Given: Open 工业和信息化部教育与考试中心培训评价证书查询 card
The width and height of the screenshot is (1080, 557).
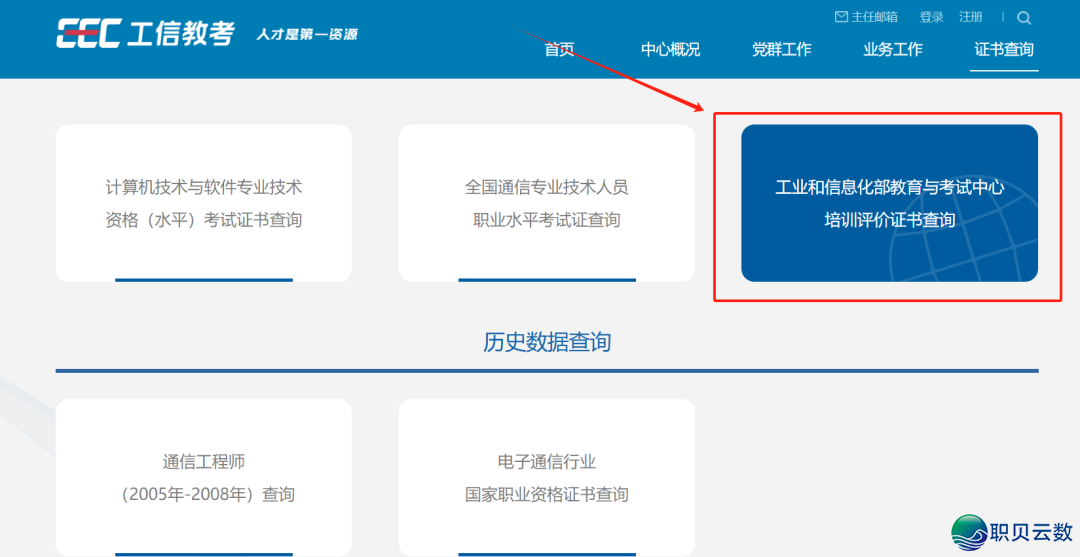Looking at the screenshot, I should click(x=890, y=203).
